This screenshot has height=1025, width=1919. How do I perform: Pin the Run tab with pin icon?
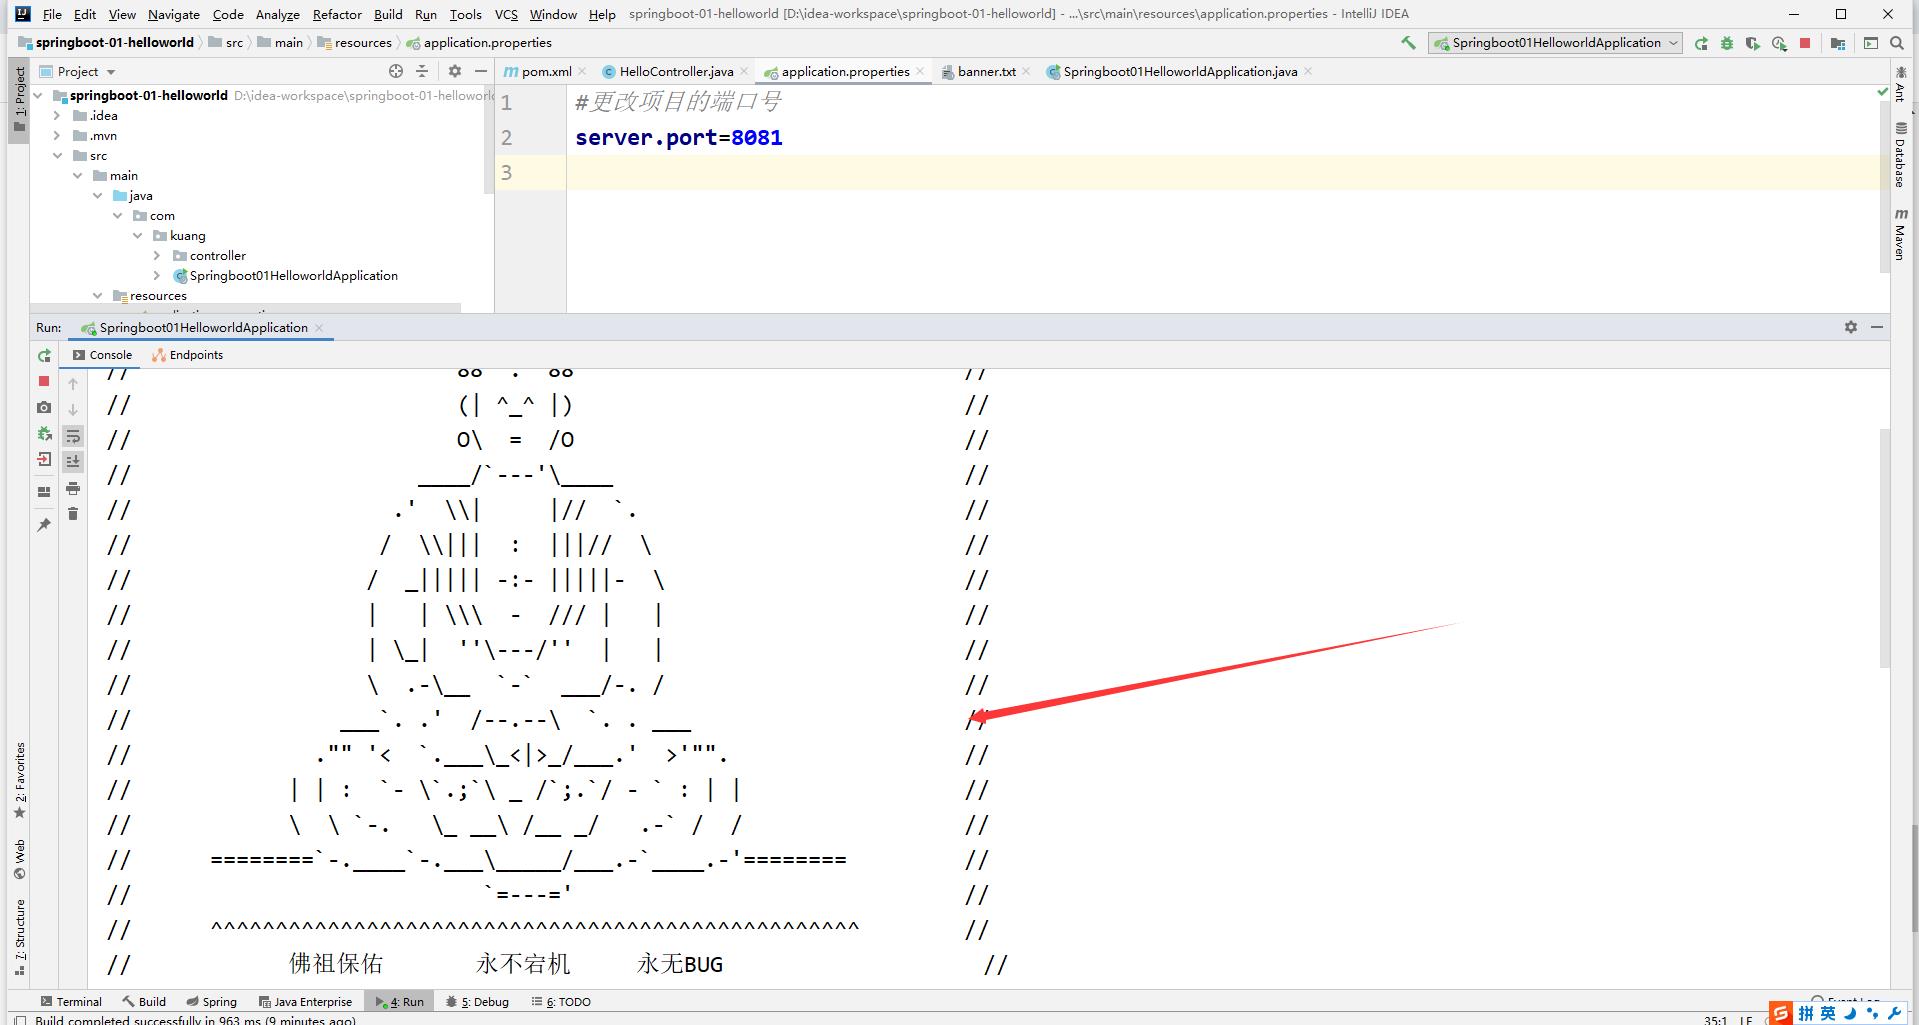pos(44,524)
